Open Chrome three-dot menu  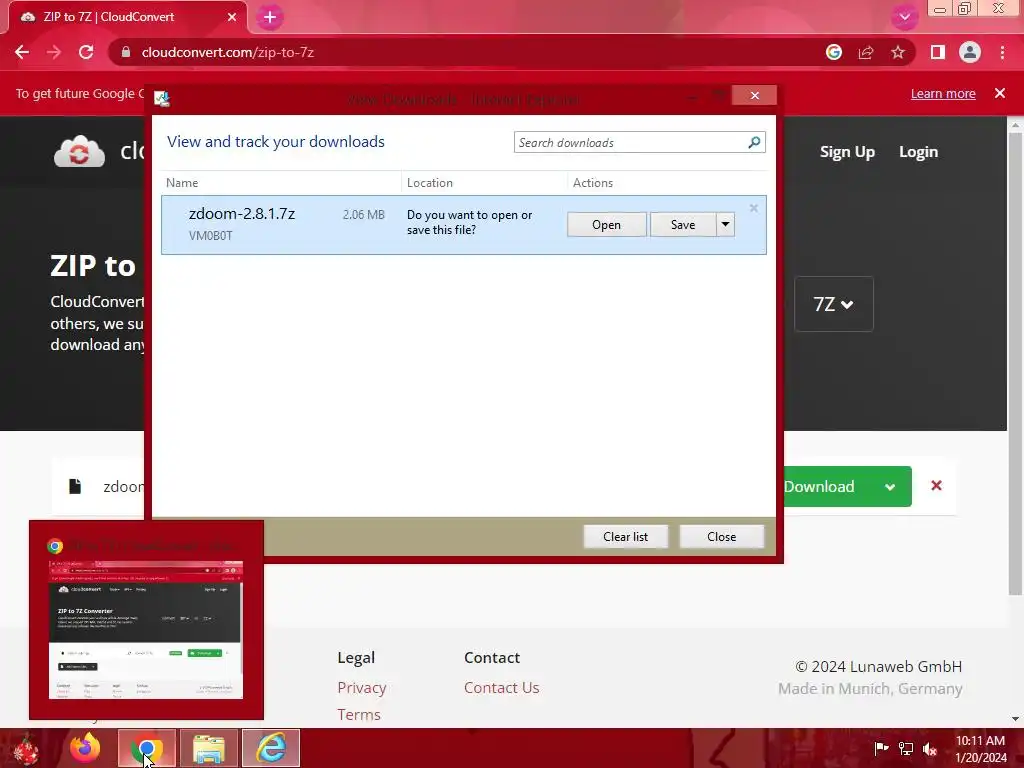click(1002, 52)
